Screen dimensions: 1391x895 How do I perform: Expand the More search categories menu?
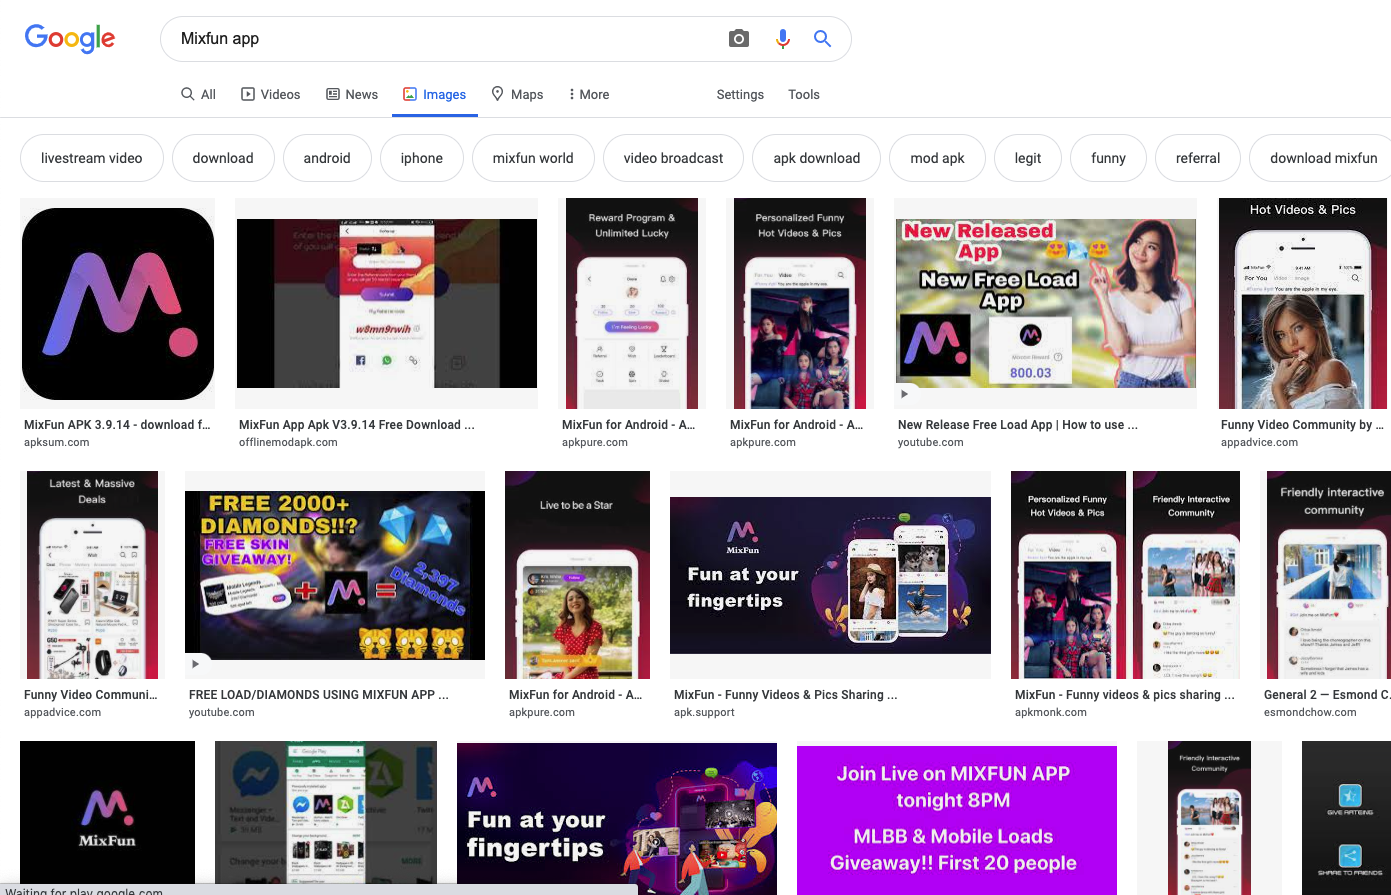point(588,94)
